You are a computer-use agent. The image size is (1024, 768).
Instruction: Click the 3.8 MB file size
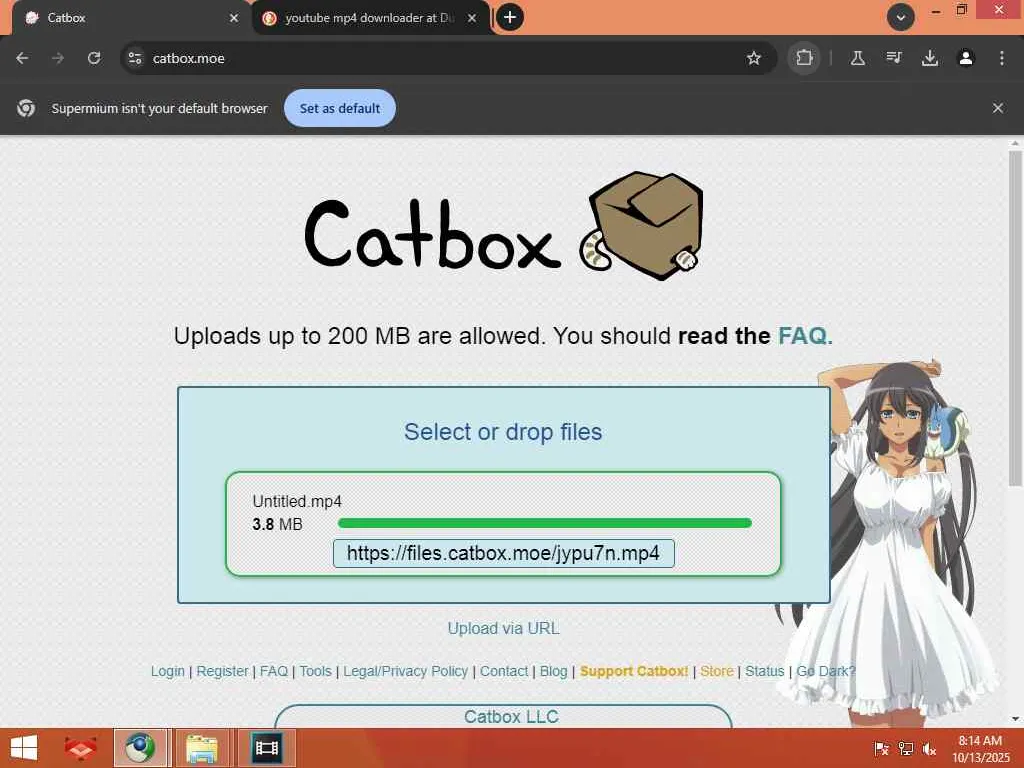pos(278,524)
